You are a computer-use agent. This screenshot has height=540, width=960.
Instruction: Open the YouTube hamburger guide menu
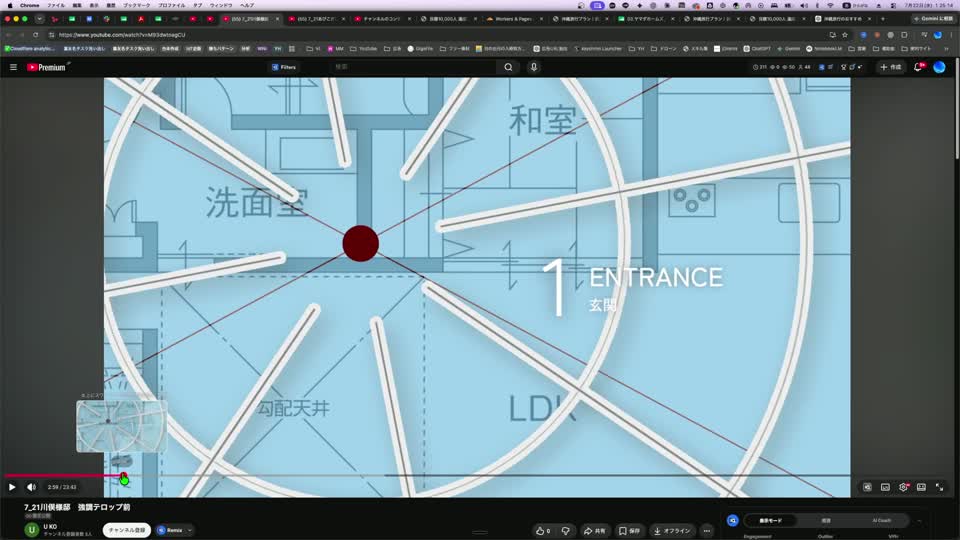tap(13, 67)
